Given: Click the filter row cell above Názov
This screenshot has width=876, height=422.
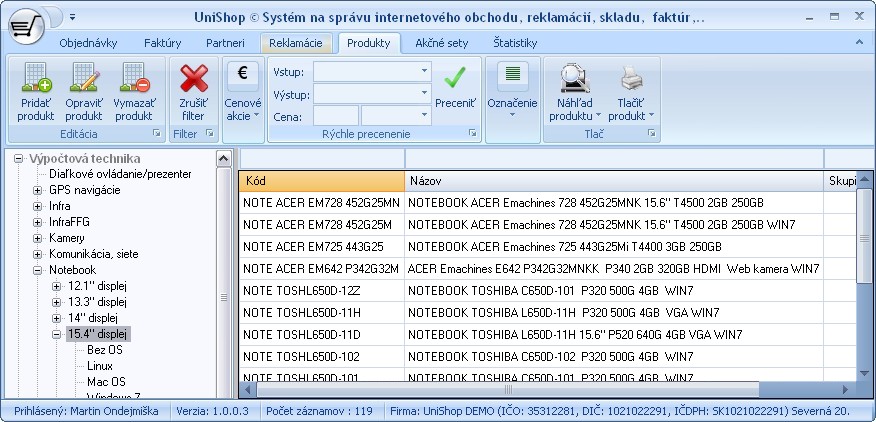Looking at the screenshot, I should point(614,159).
